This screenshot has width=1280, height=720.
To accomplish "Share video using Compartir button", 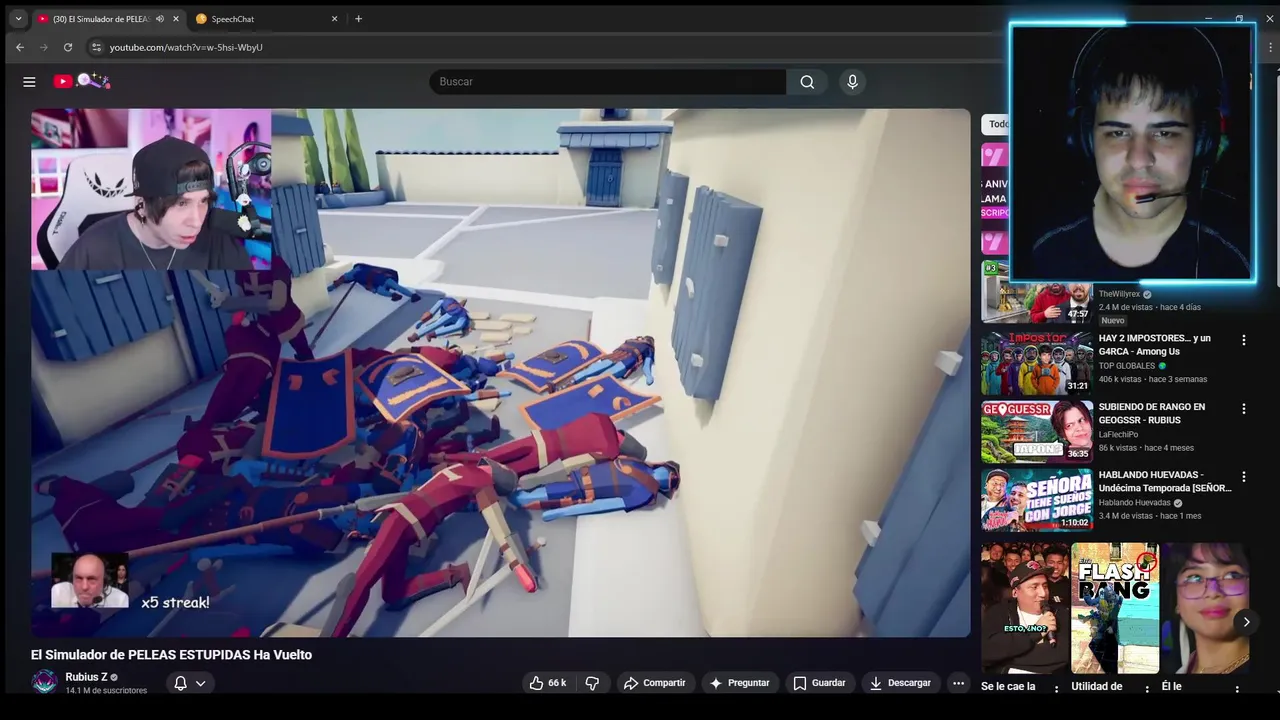I will [x=654, y=683].
